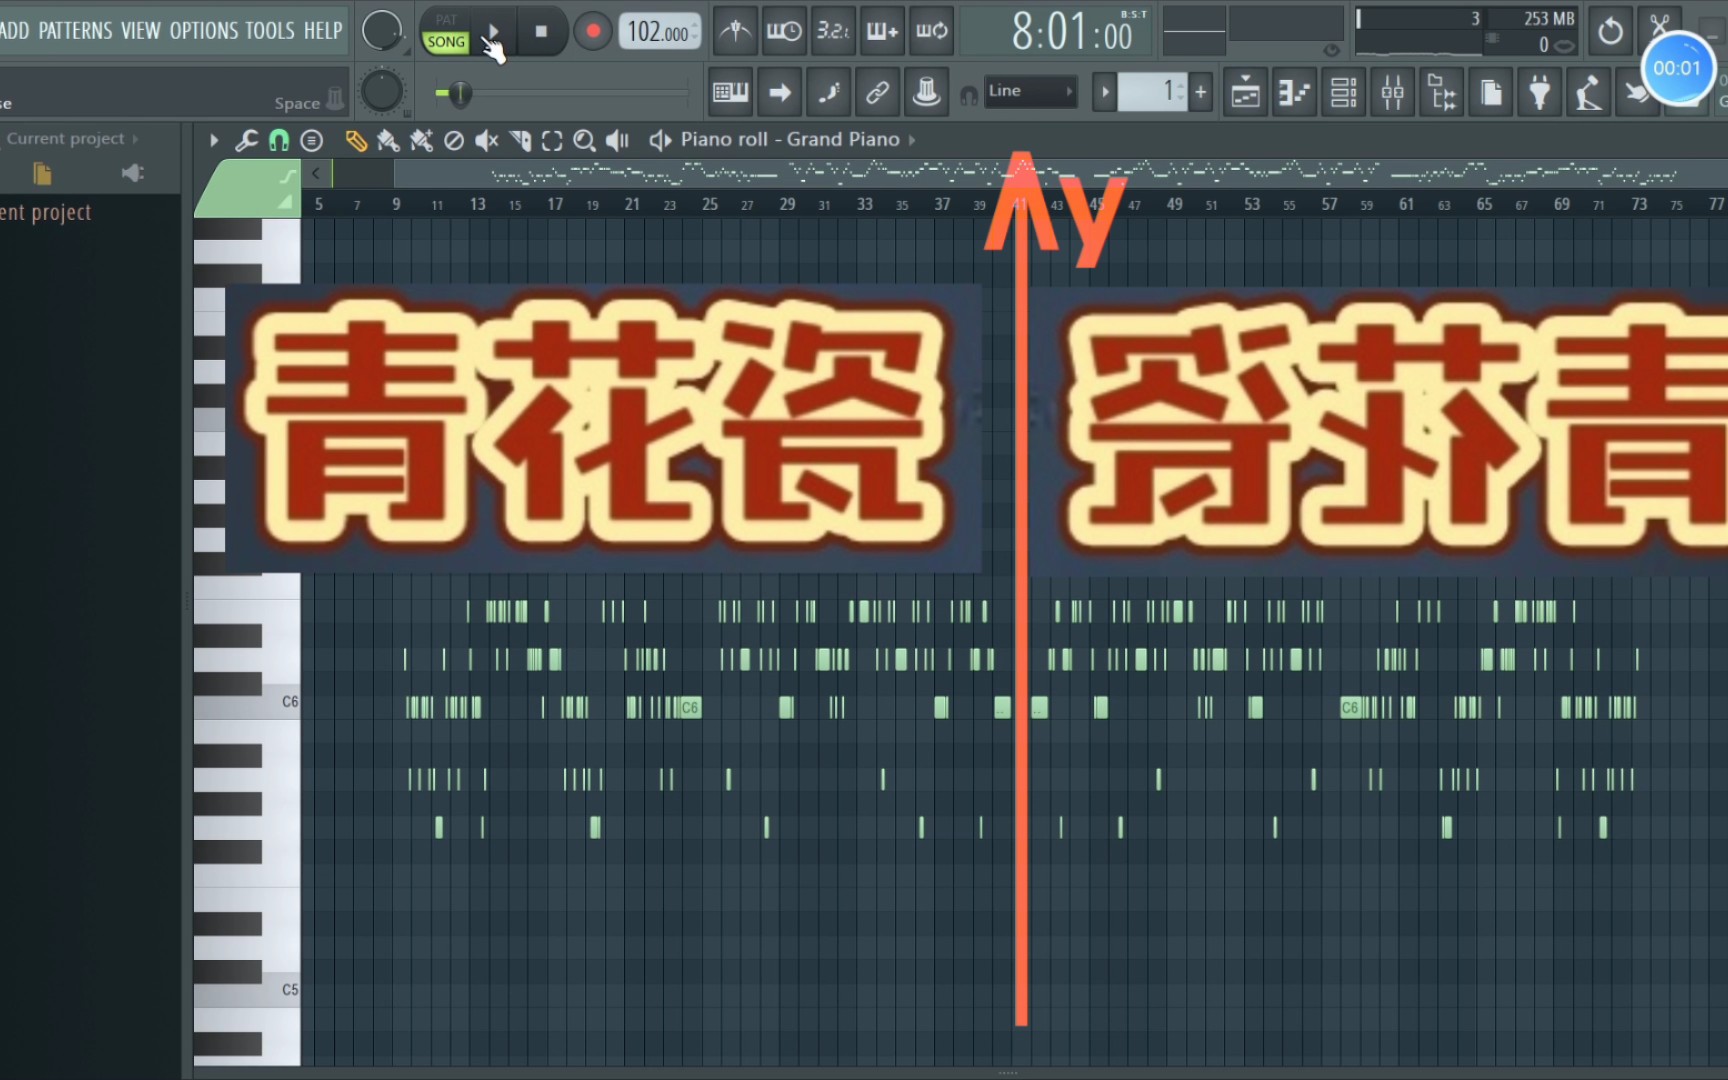Screen dimensions: 1728x1080
Task: Click the browser files folder icon
Action: (x=42, y=174)
